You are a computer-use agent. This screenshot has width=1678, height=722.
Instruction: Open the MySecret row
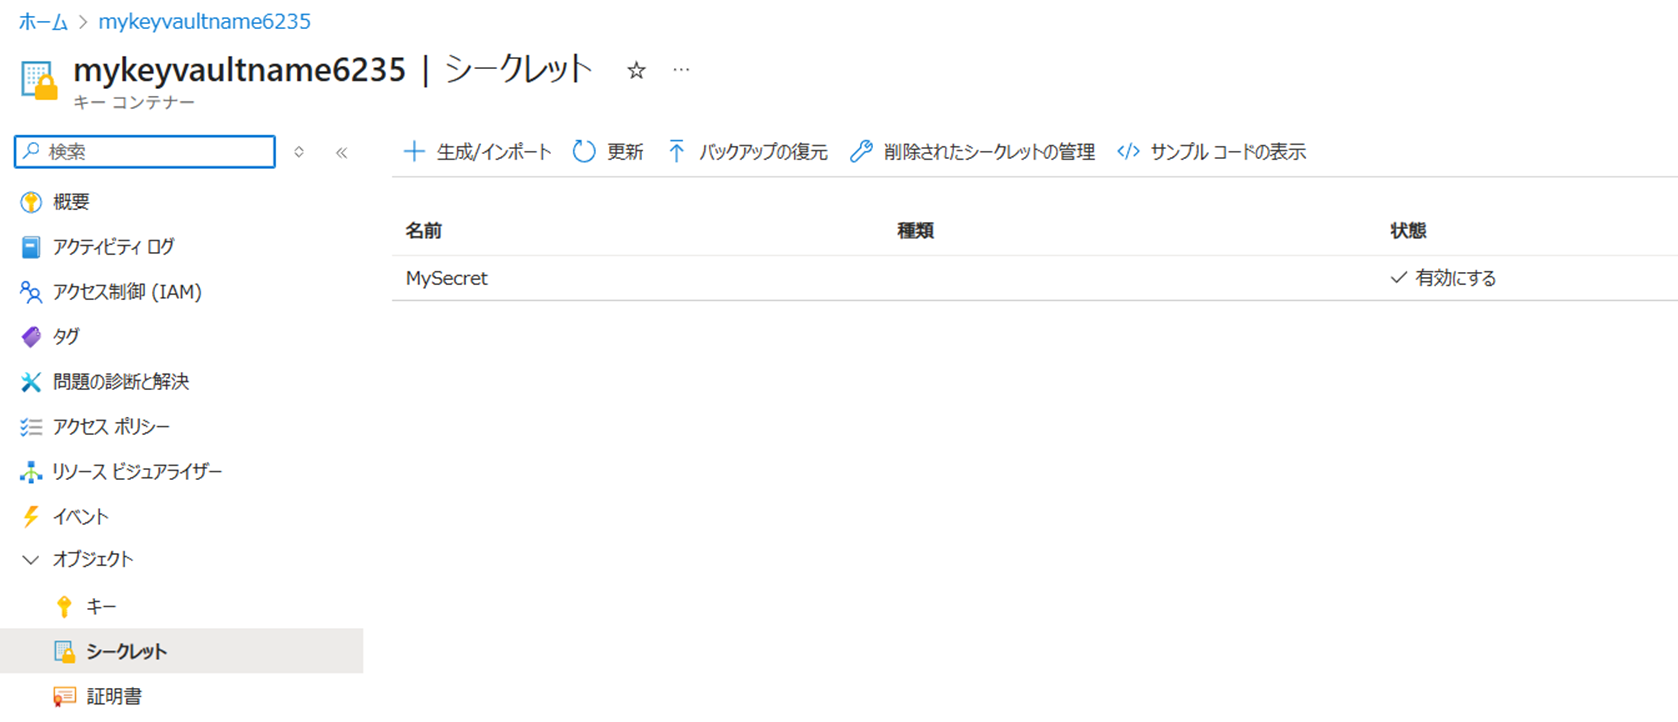point(1035,278)
